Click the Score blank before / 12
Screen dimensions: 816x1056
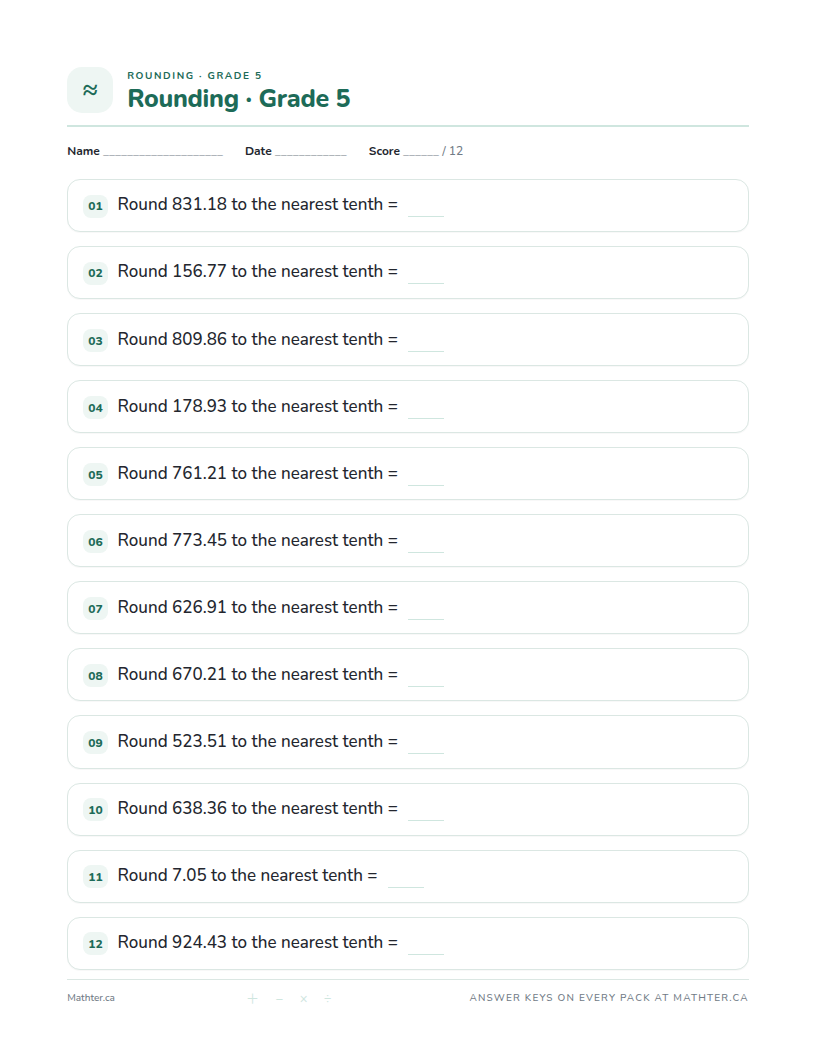pos(421,154)
